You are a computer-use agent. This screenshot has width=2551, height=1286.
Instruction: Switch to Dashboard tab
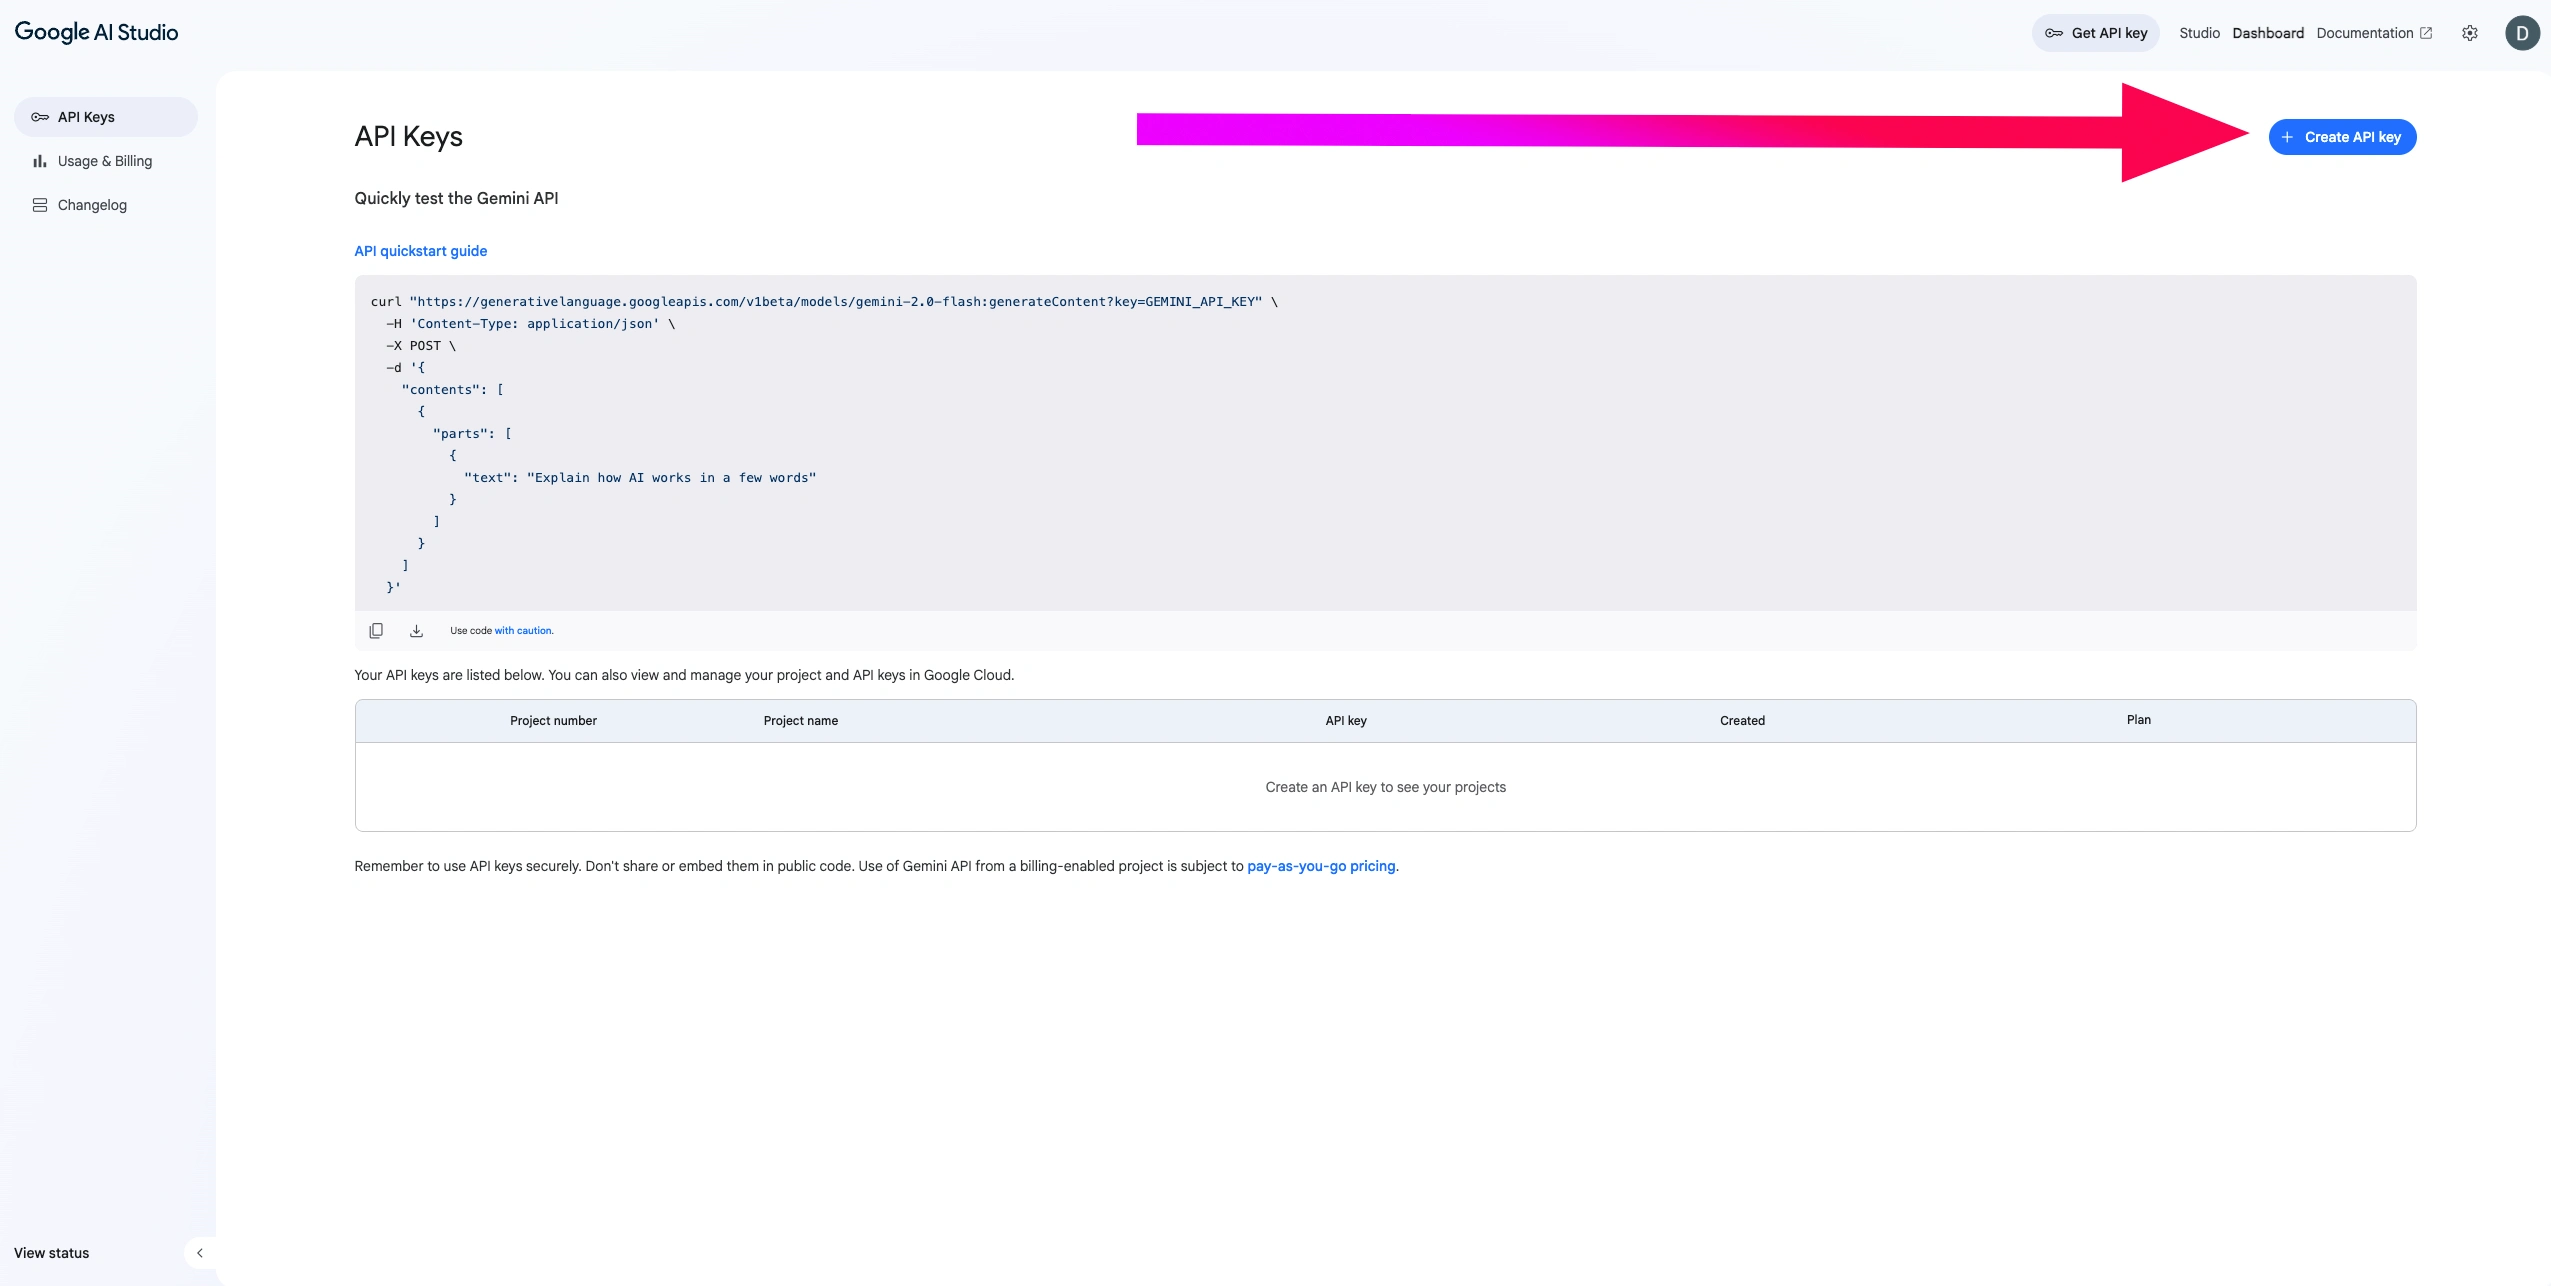(2267, 33)
